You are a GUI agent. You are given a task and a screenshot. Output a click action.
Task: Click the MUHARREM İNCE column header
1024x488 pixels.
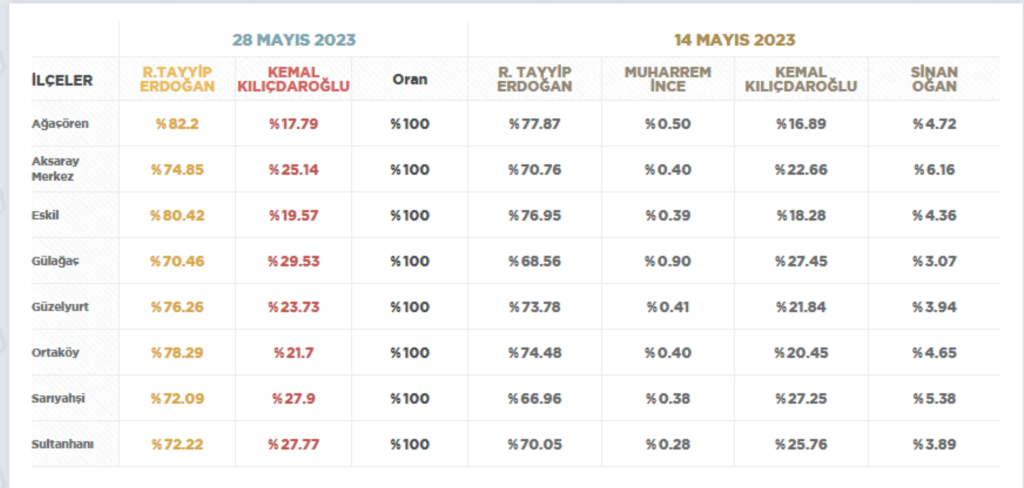pyautogui.click(x=668, y=79)
